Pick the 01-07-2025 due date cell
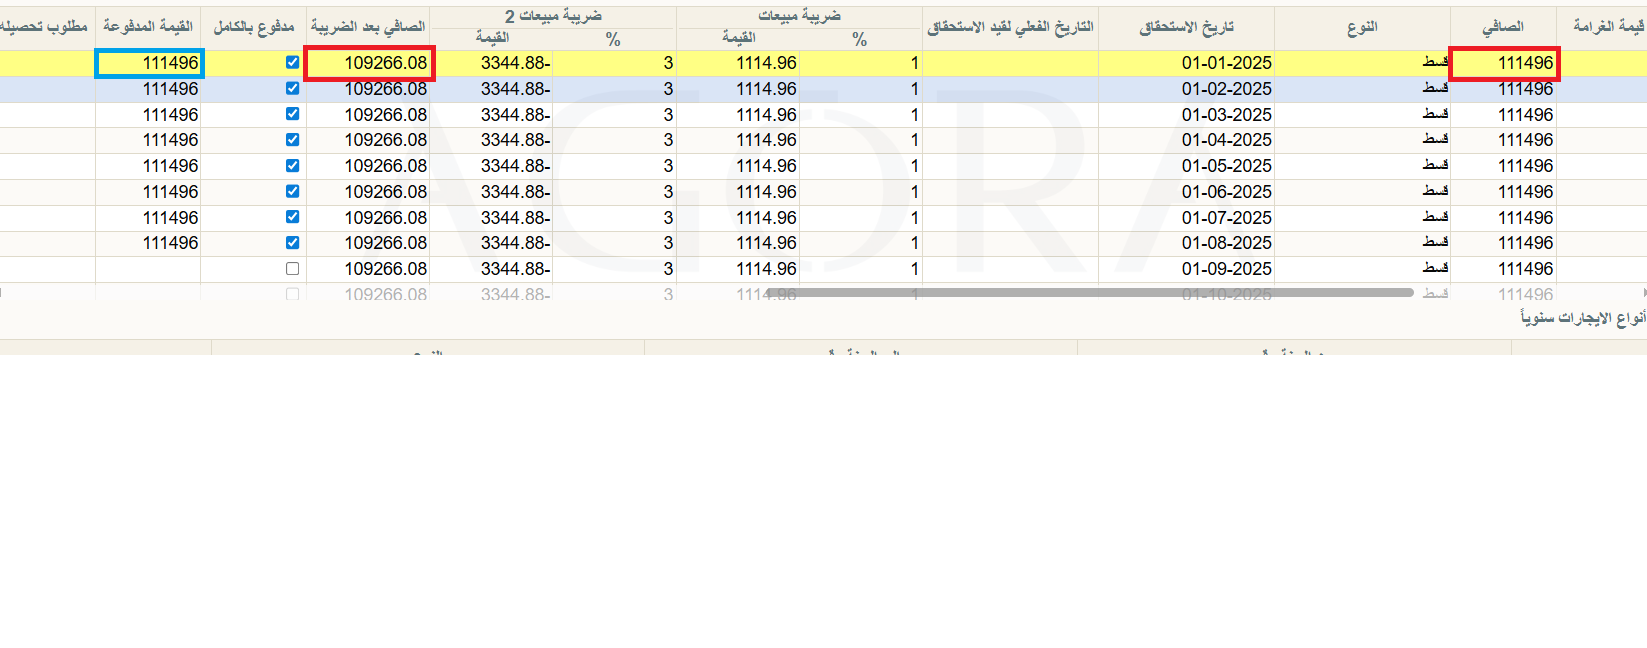1647x648 pixels. point(1186,218)
